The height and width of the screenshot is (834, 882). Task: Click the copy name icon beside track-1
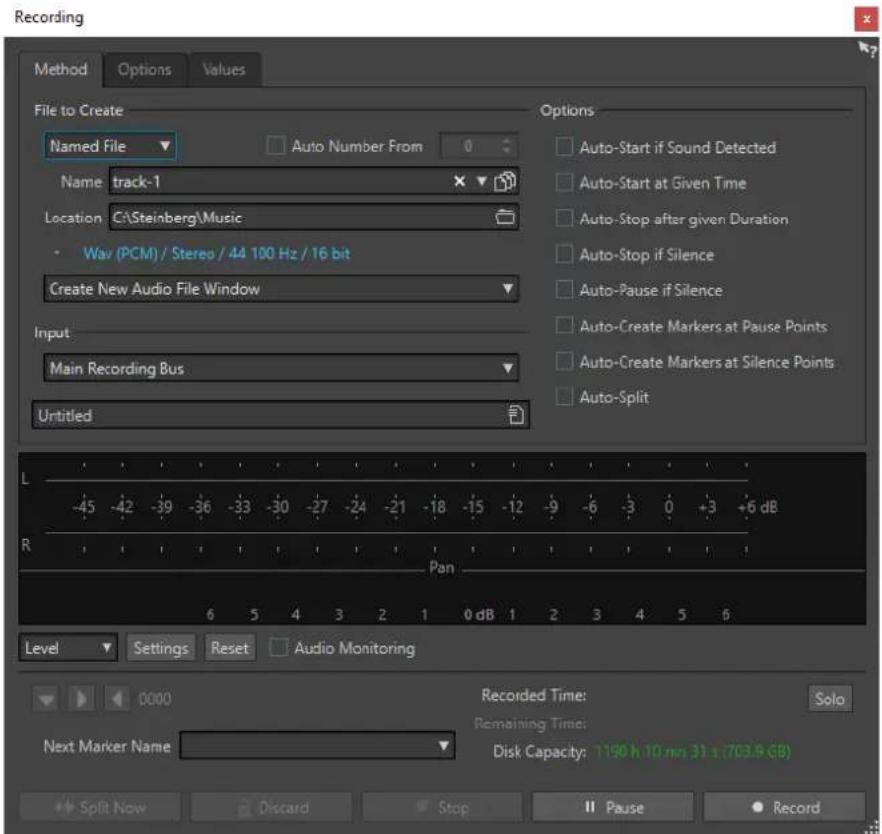point(505,181)
